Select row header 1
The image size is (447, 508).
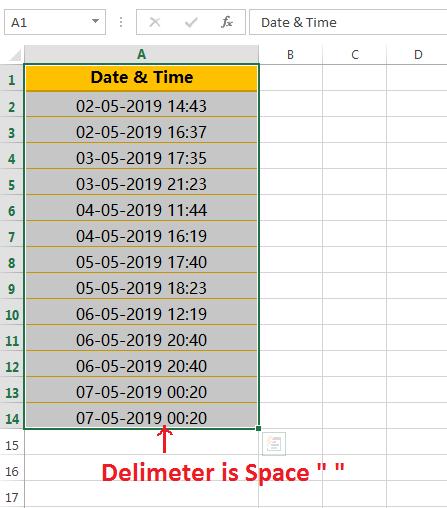pyautogui.click(x=12, y=78)
